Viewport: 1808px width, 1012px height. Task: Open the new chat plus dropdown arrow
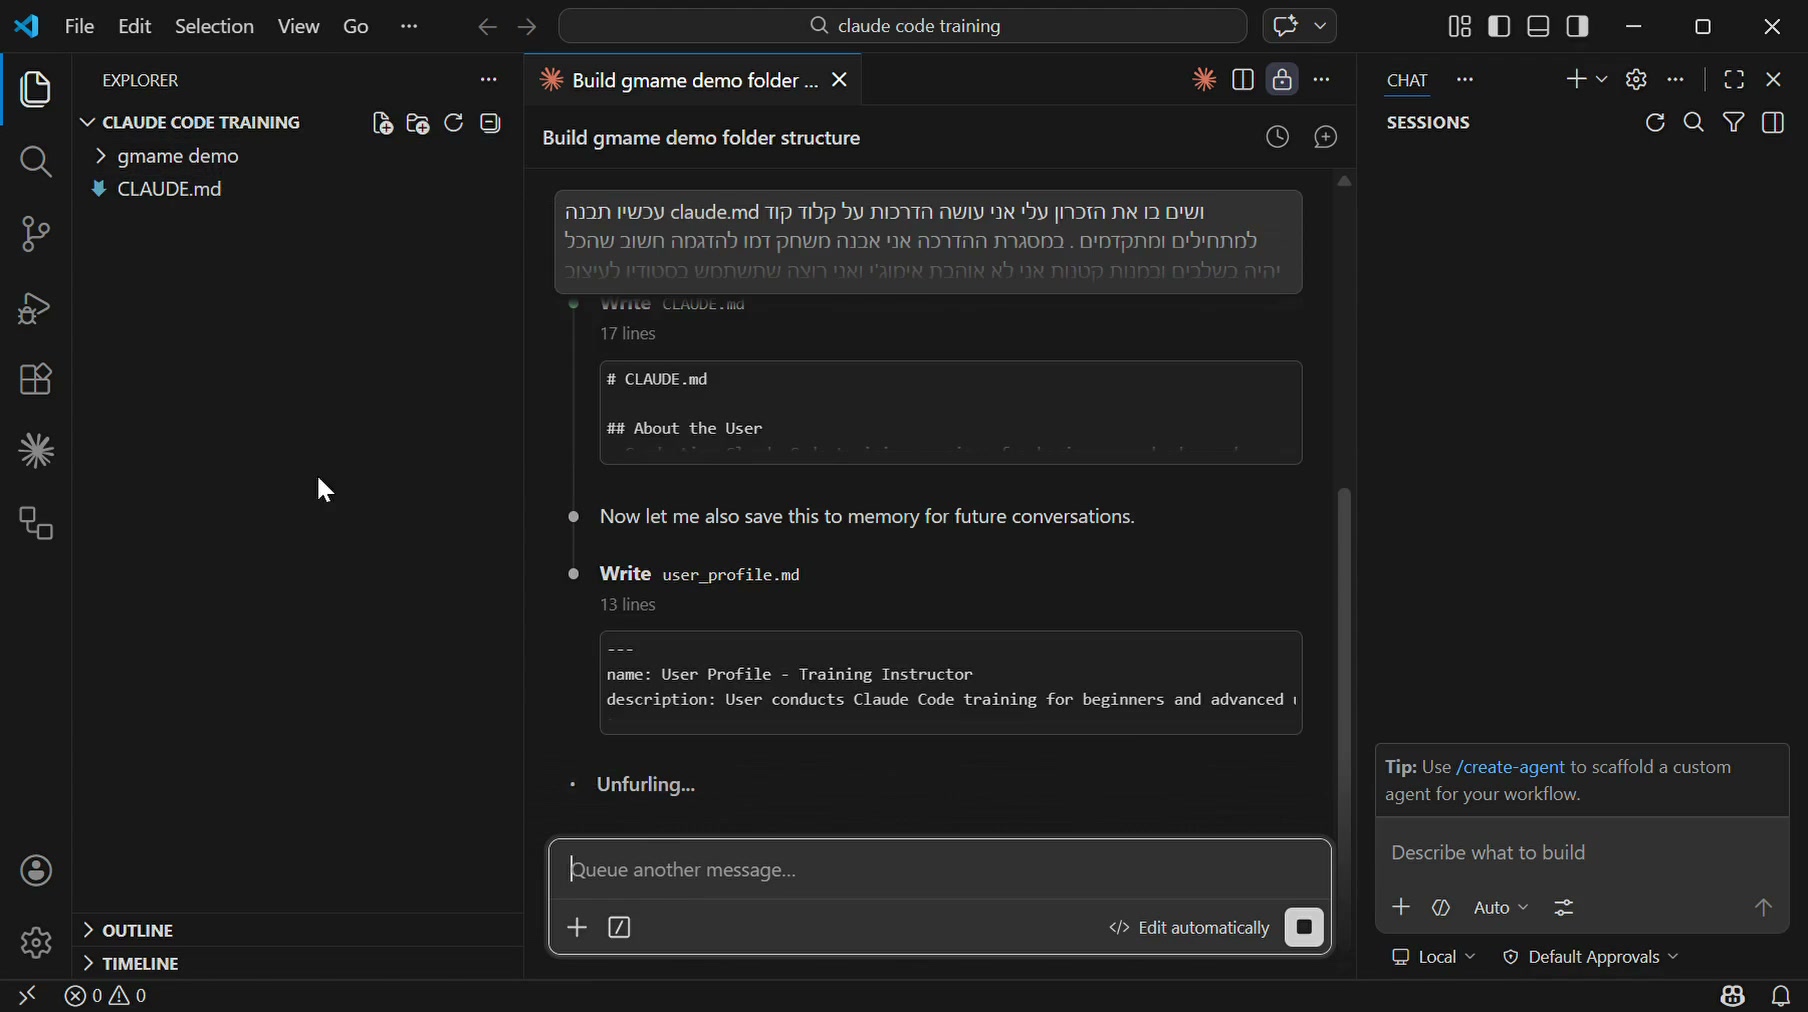click(1602, 80)
